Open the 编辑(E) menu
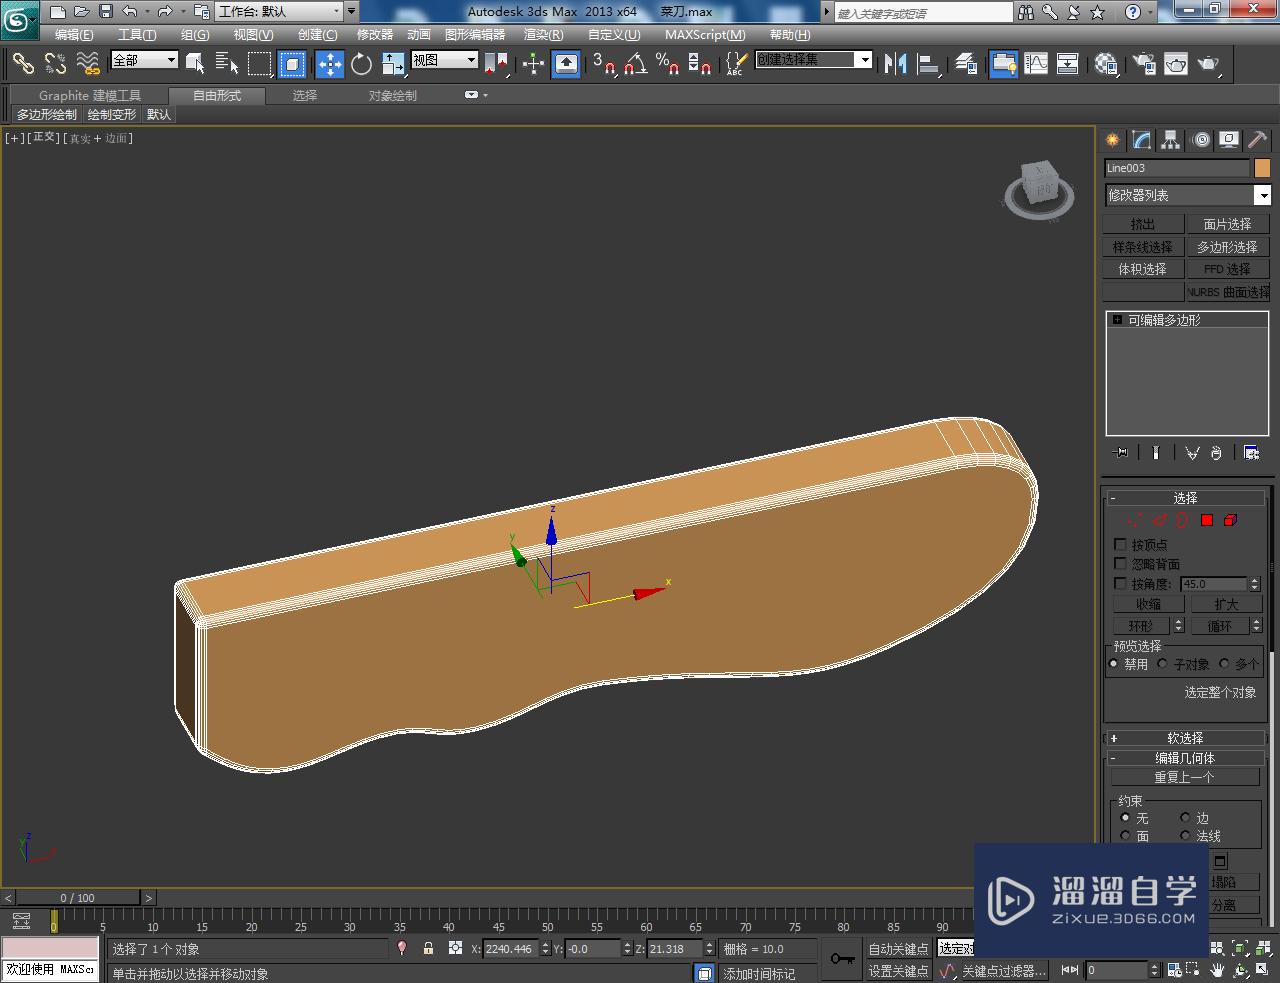Viewport: 1280px width, 983px height. click(x=74, y=35)
